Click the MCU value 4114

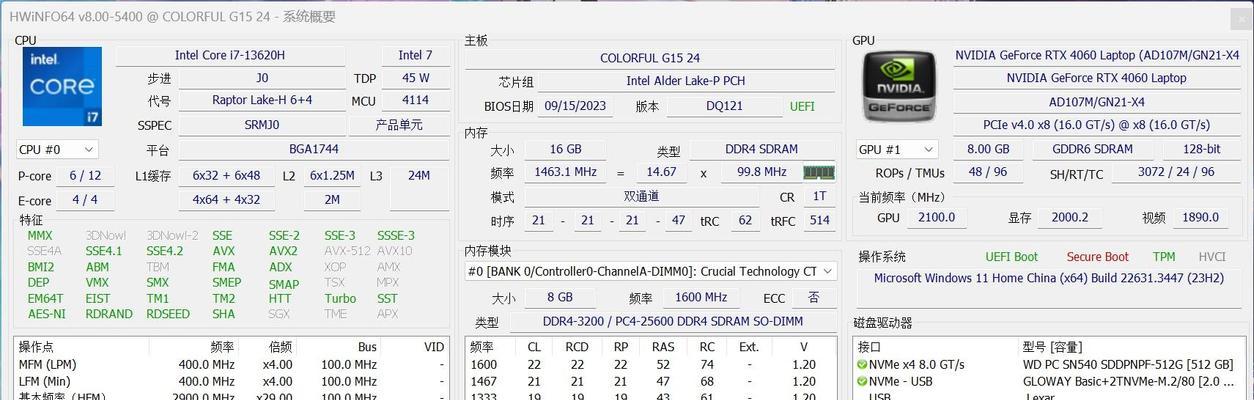[416, 100]
